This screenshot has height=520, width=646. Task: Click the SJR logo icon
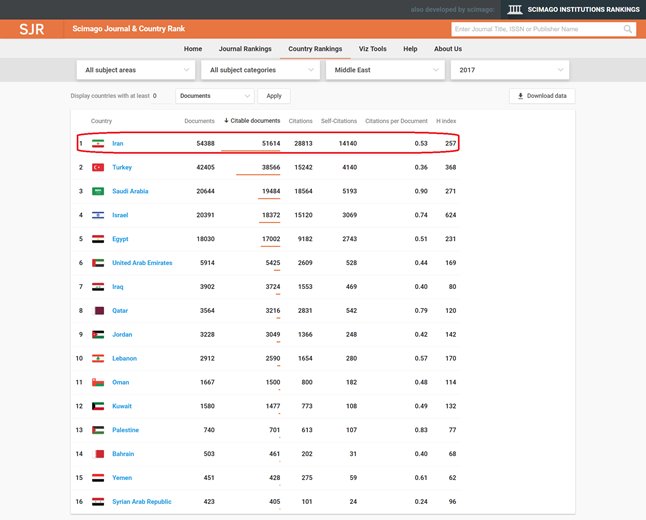click(x=31, y=29)
